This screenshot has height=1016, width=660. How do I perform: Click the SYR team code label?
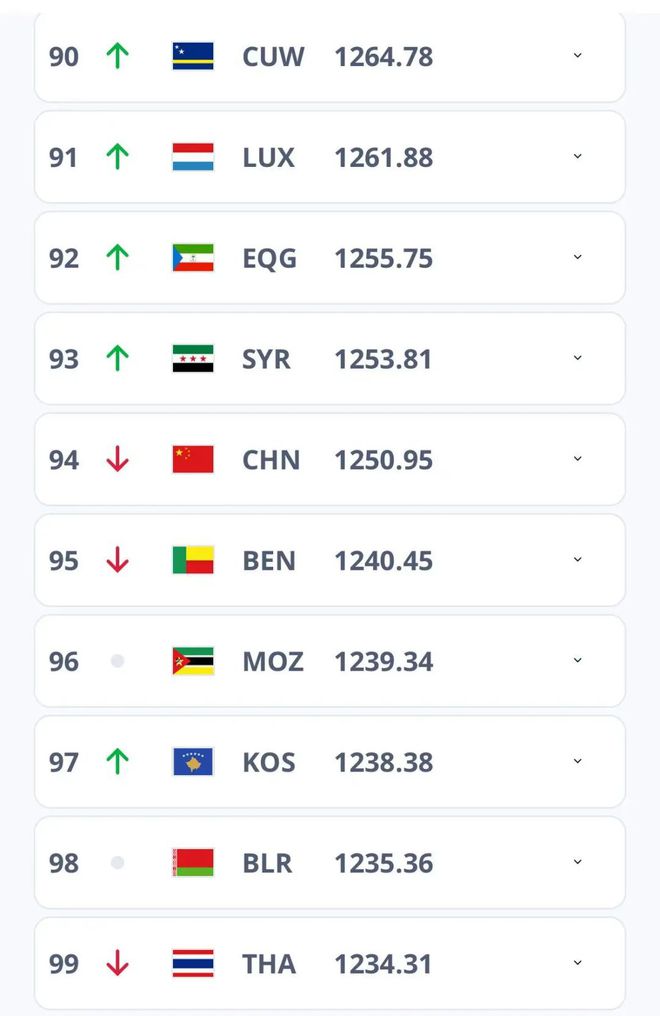[266, 359]
